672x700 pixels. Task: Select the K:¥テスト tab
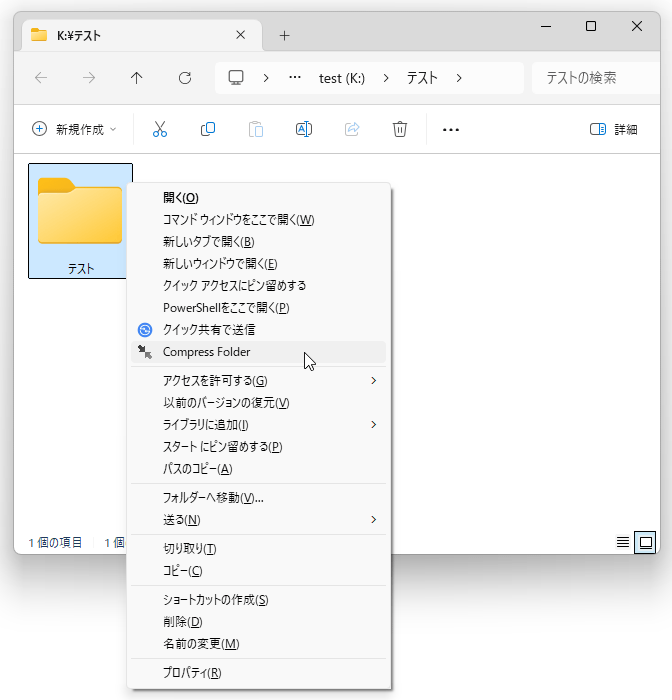(x=142, y=35)
